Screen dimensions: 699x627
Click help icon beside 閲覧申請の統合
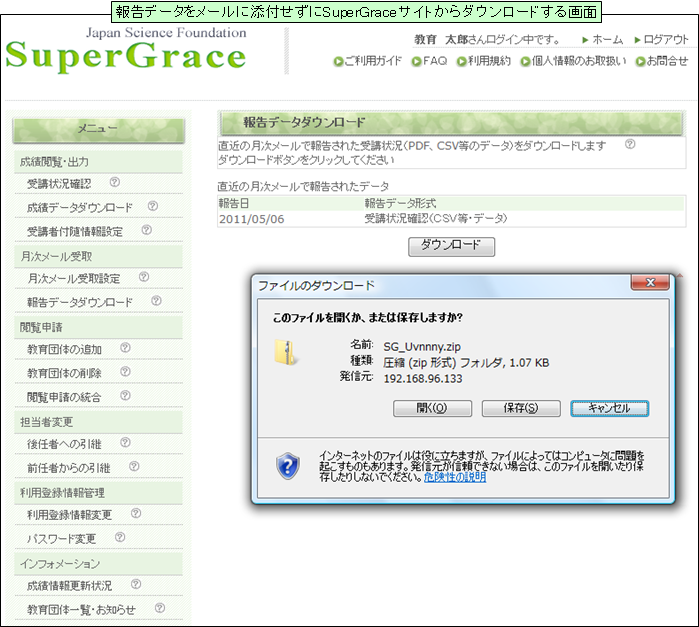(125, 395)
